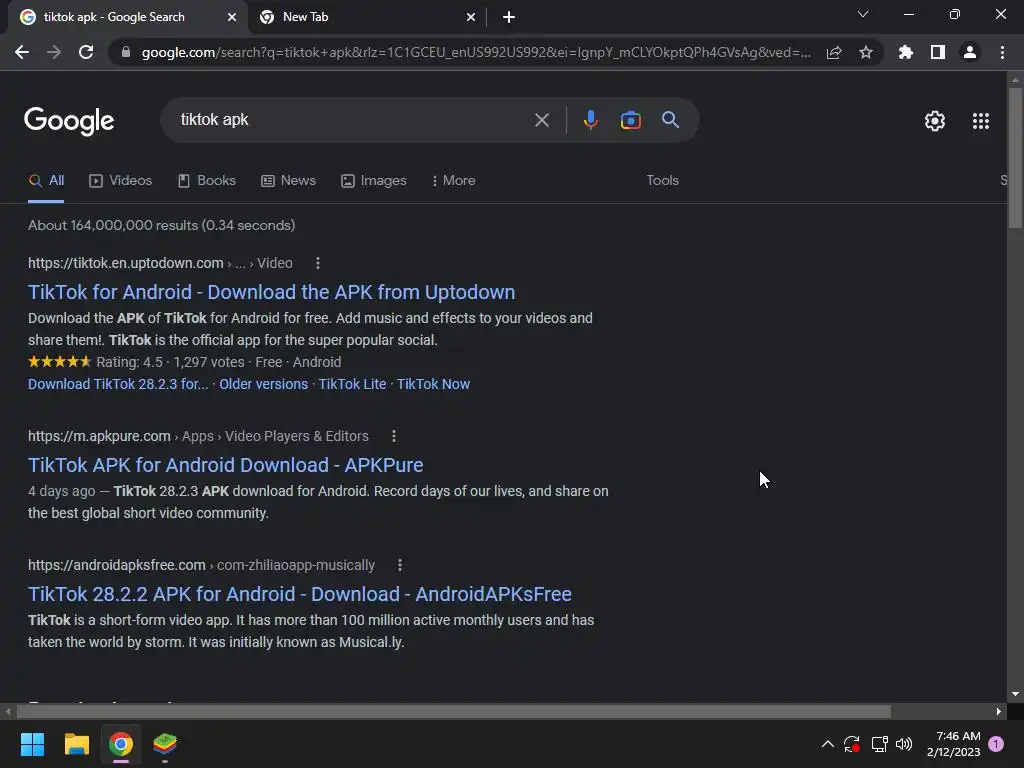
Task: Click the vertical scrollbar thumb
Action: [x=1015, y=158]
